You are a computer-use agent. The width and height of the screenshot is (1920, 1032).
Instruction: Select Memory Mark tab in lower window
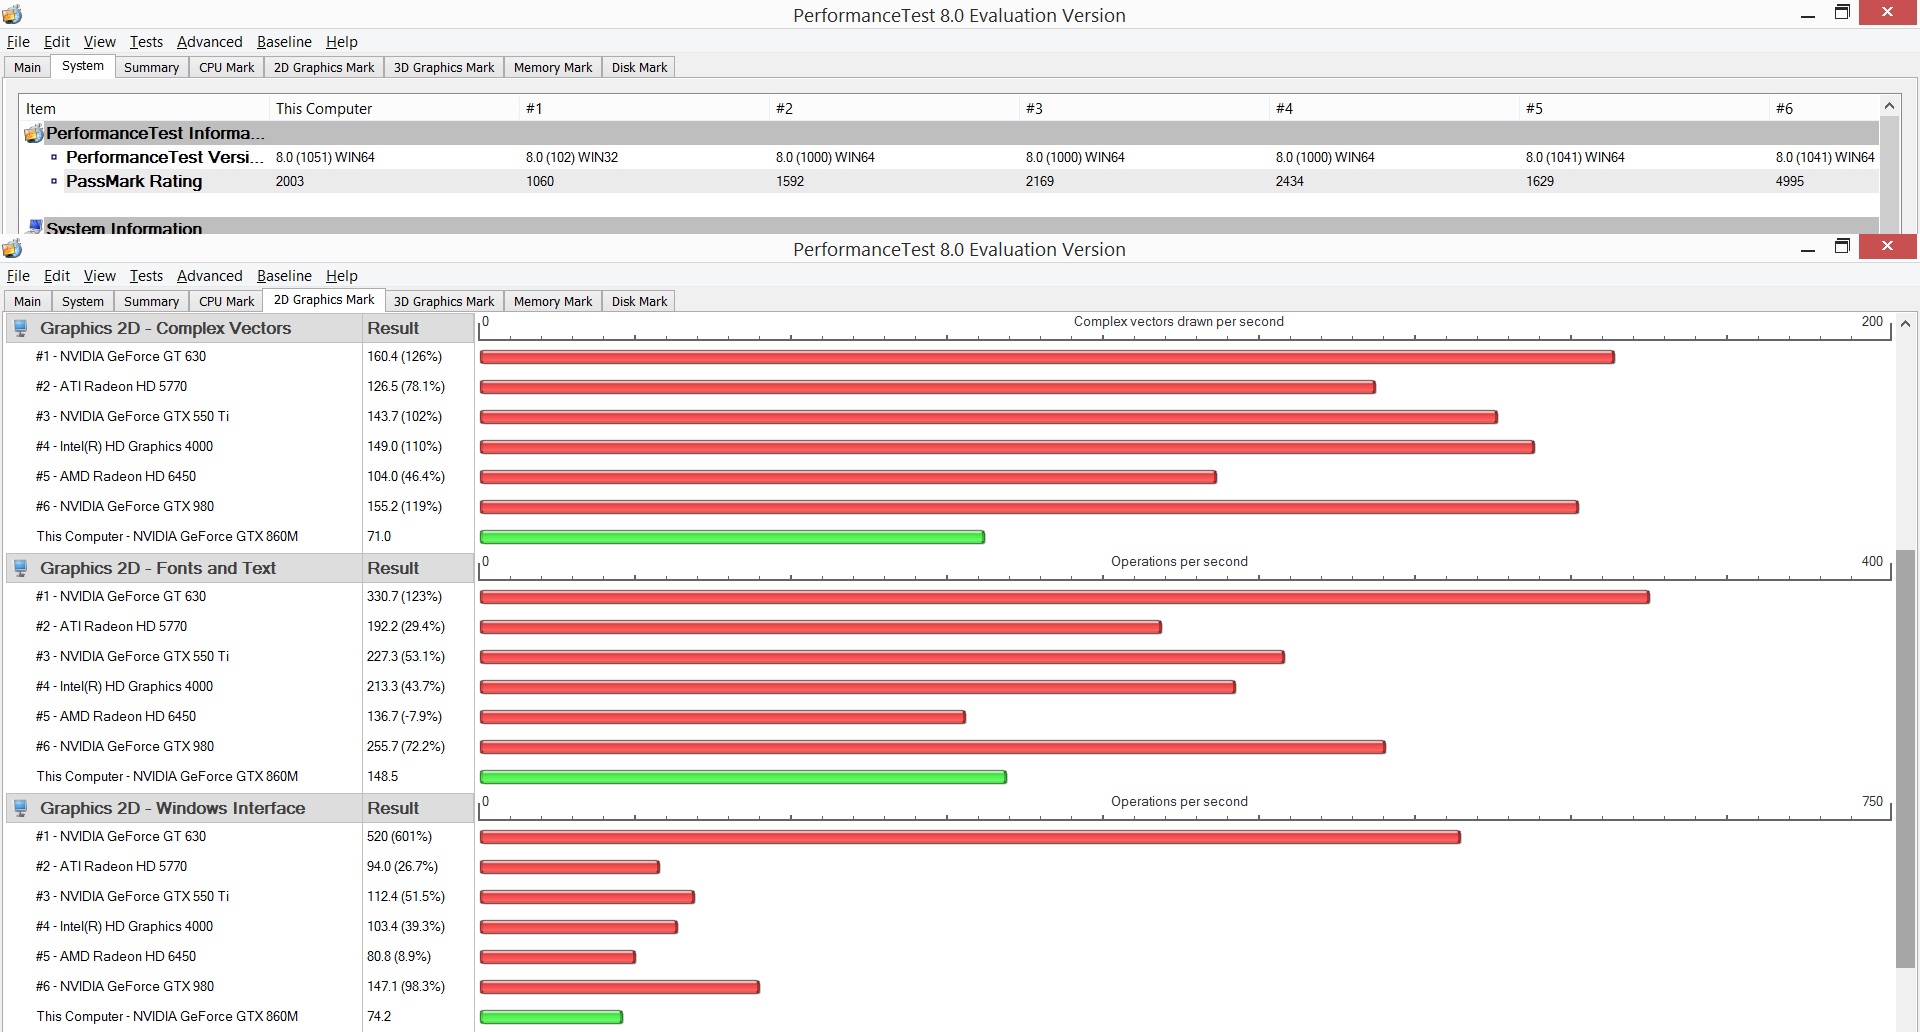(x=553, y=301)
